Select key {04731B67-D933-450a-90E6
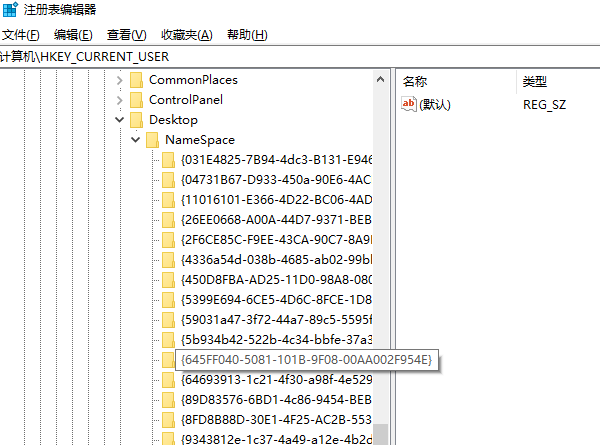600x445 pixels. tap(276, 180)
